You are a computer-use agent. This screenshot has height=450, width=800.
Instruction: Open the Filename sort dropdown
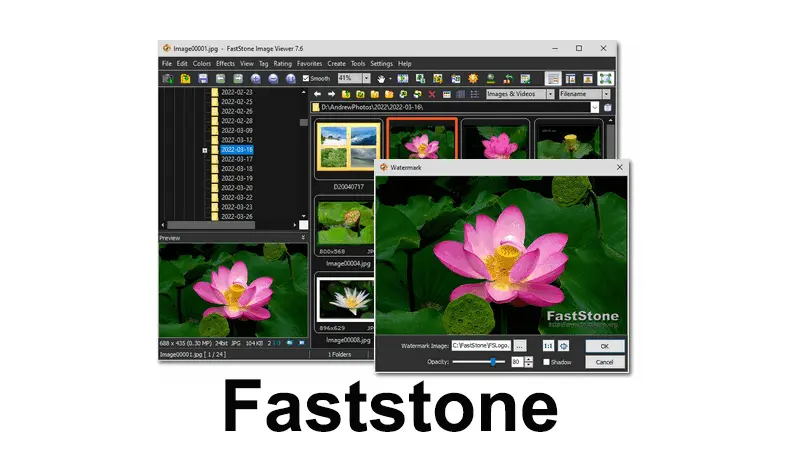tap(606, 94)
